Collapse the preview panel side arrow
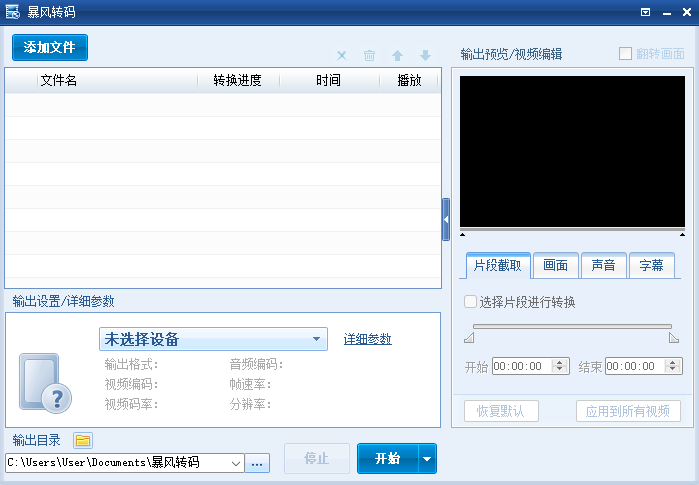Image resolution: width=699 pixels, height=485 pixels. (x=446, y=219)
